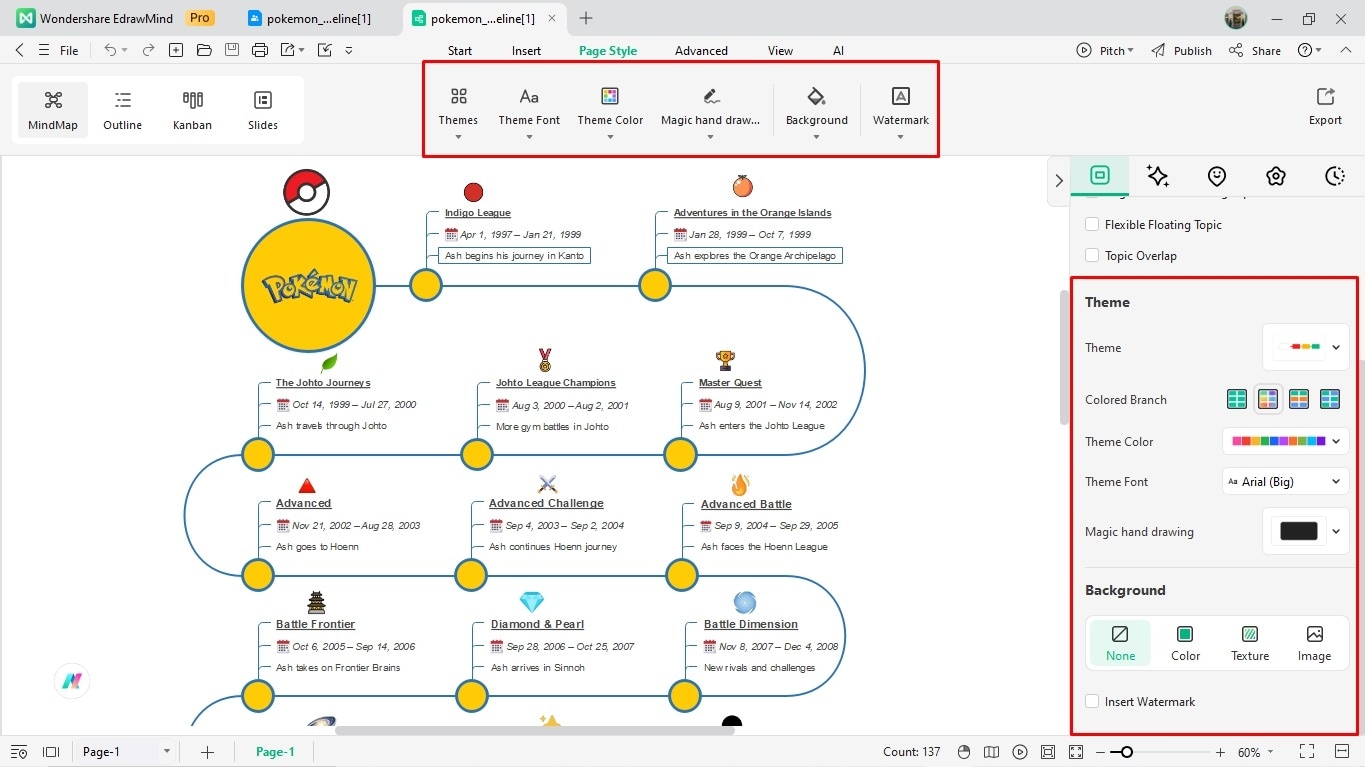Open the Start ribbon tab
The image size is (1365, 767).
pos(460,51)
